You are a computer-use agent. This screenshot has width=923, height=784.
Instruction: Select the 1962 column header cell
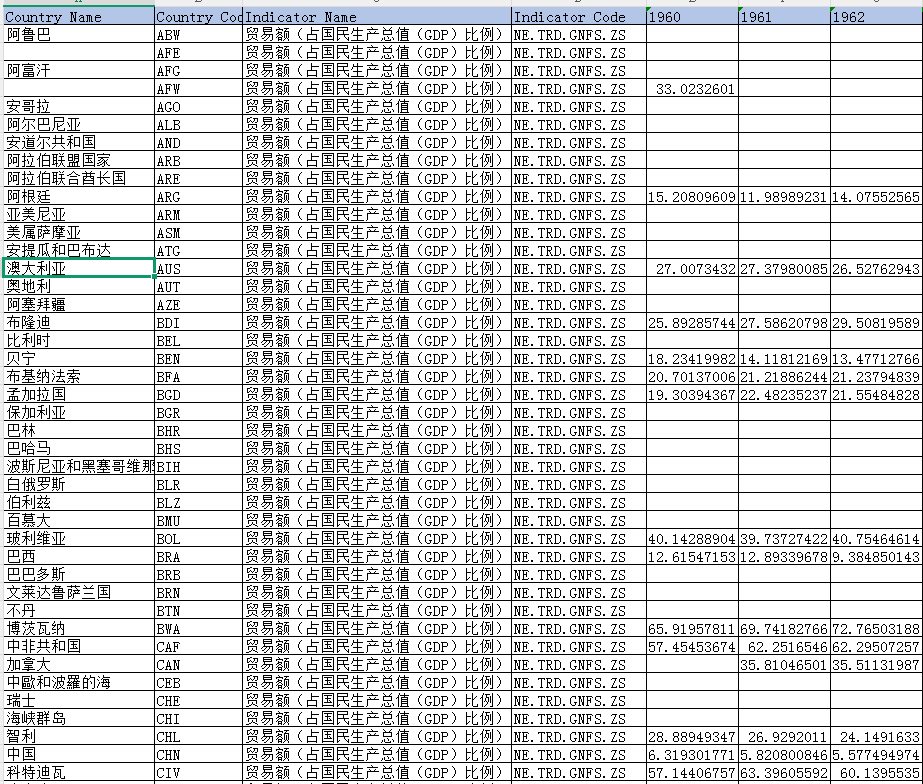point(875,17)
